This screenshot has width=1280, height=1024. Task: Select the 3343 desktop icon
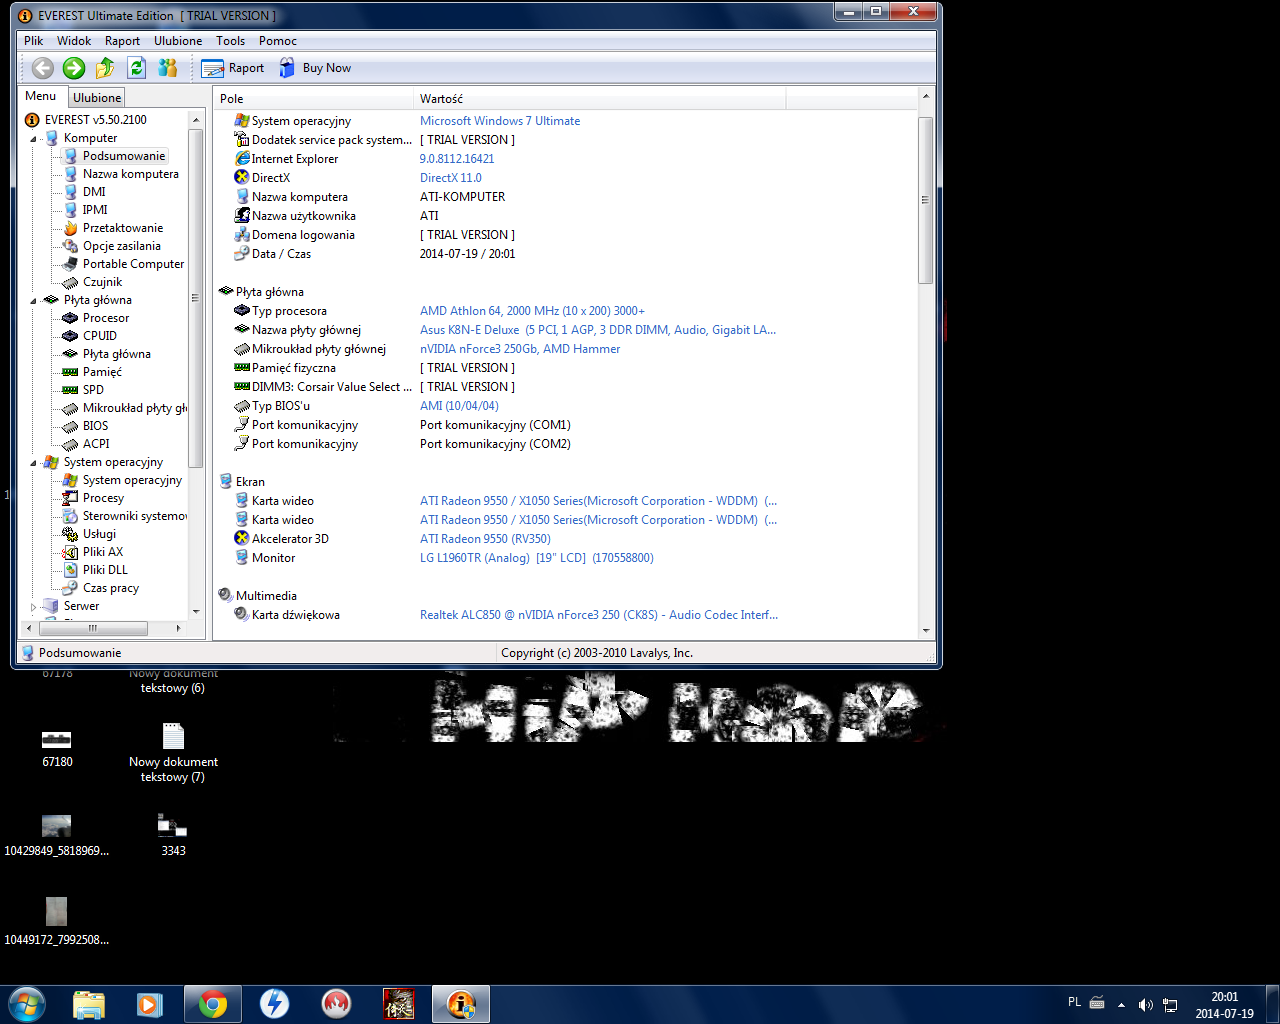tap(173, 836)
